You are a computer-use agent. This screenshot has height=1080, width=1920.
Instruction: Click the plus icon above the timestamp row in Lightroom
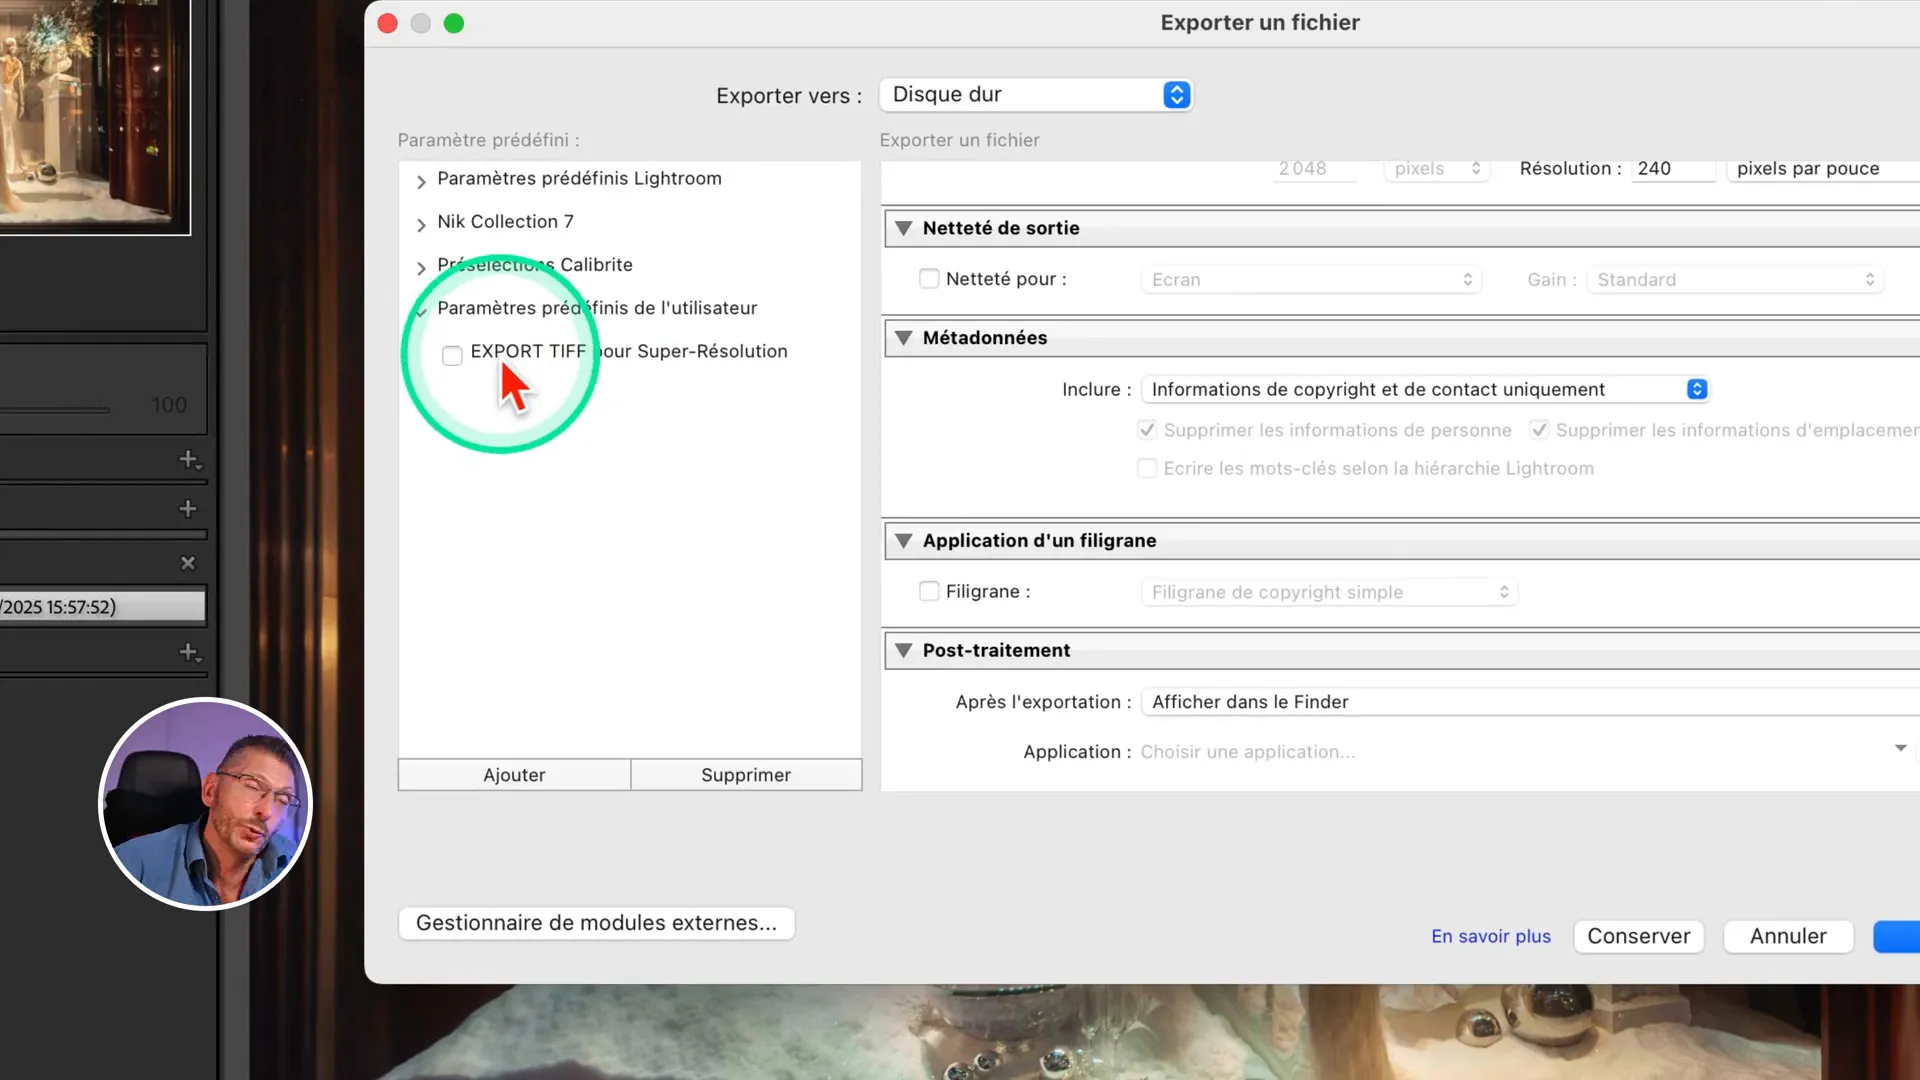(x=187, y=509)
